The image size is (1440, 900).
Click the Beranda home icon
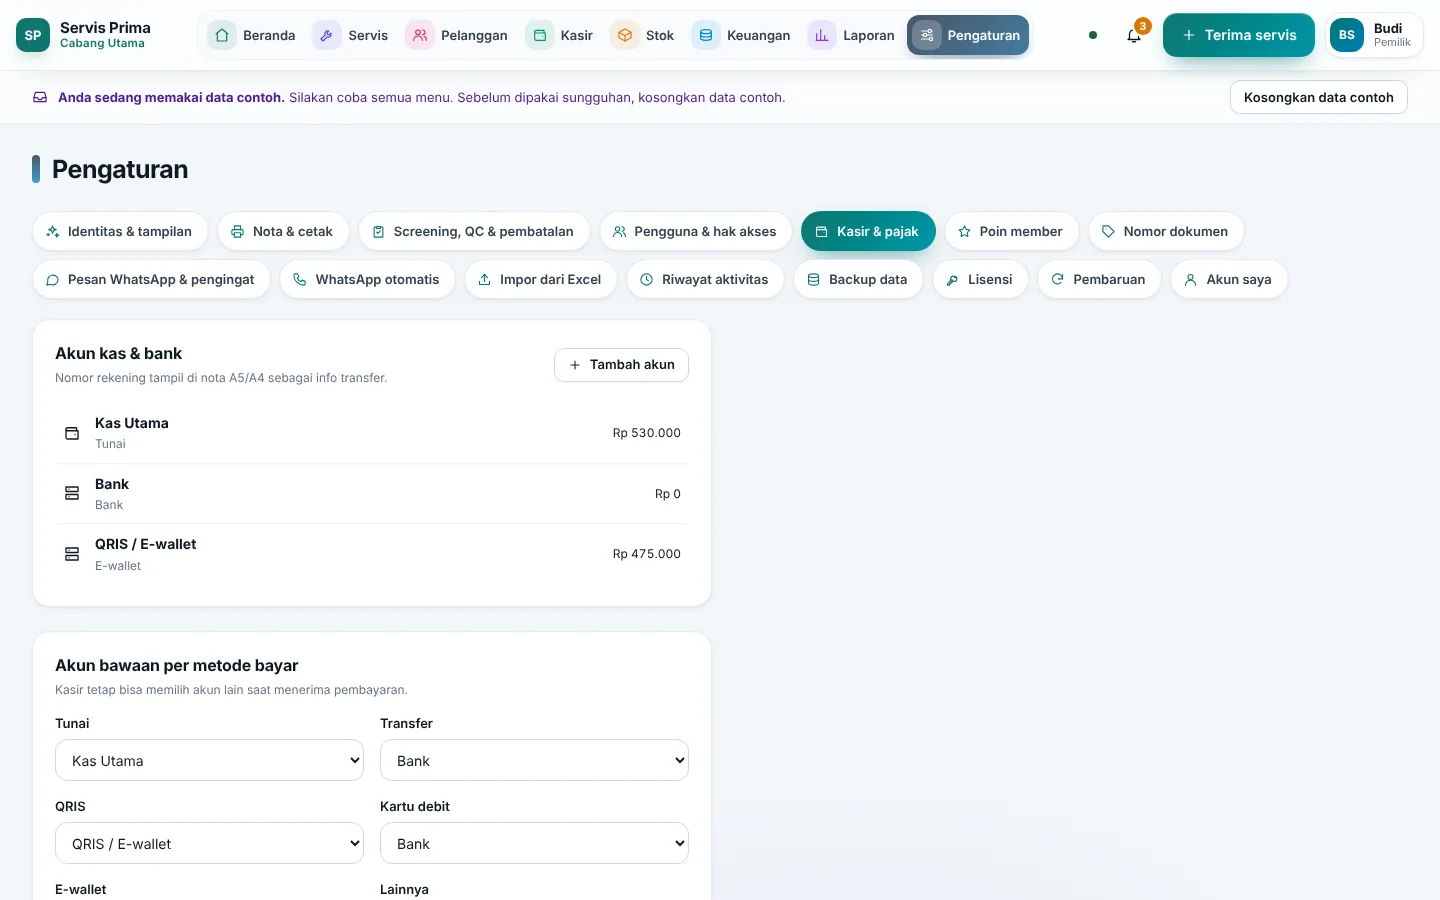[x=222, y=35]
